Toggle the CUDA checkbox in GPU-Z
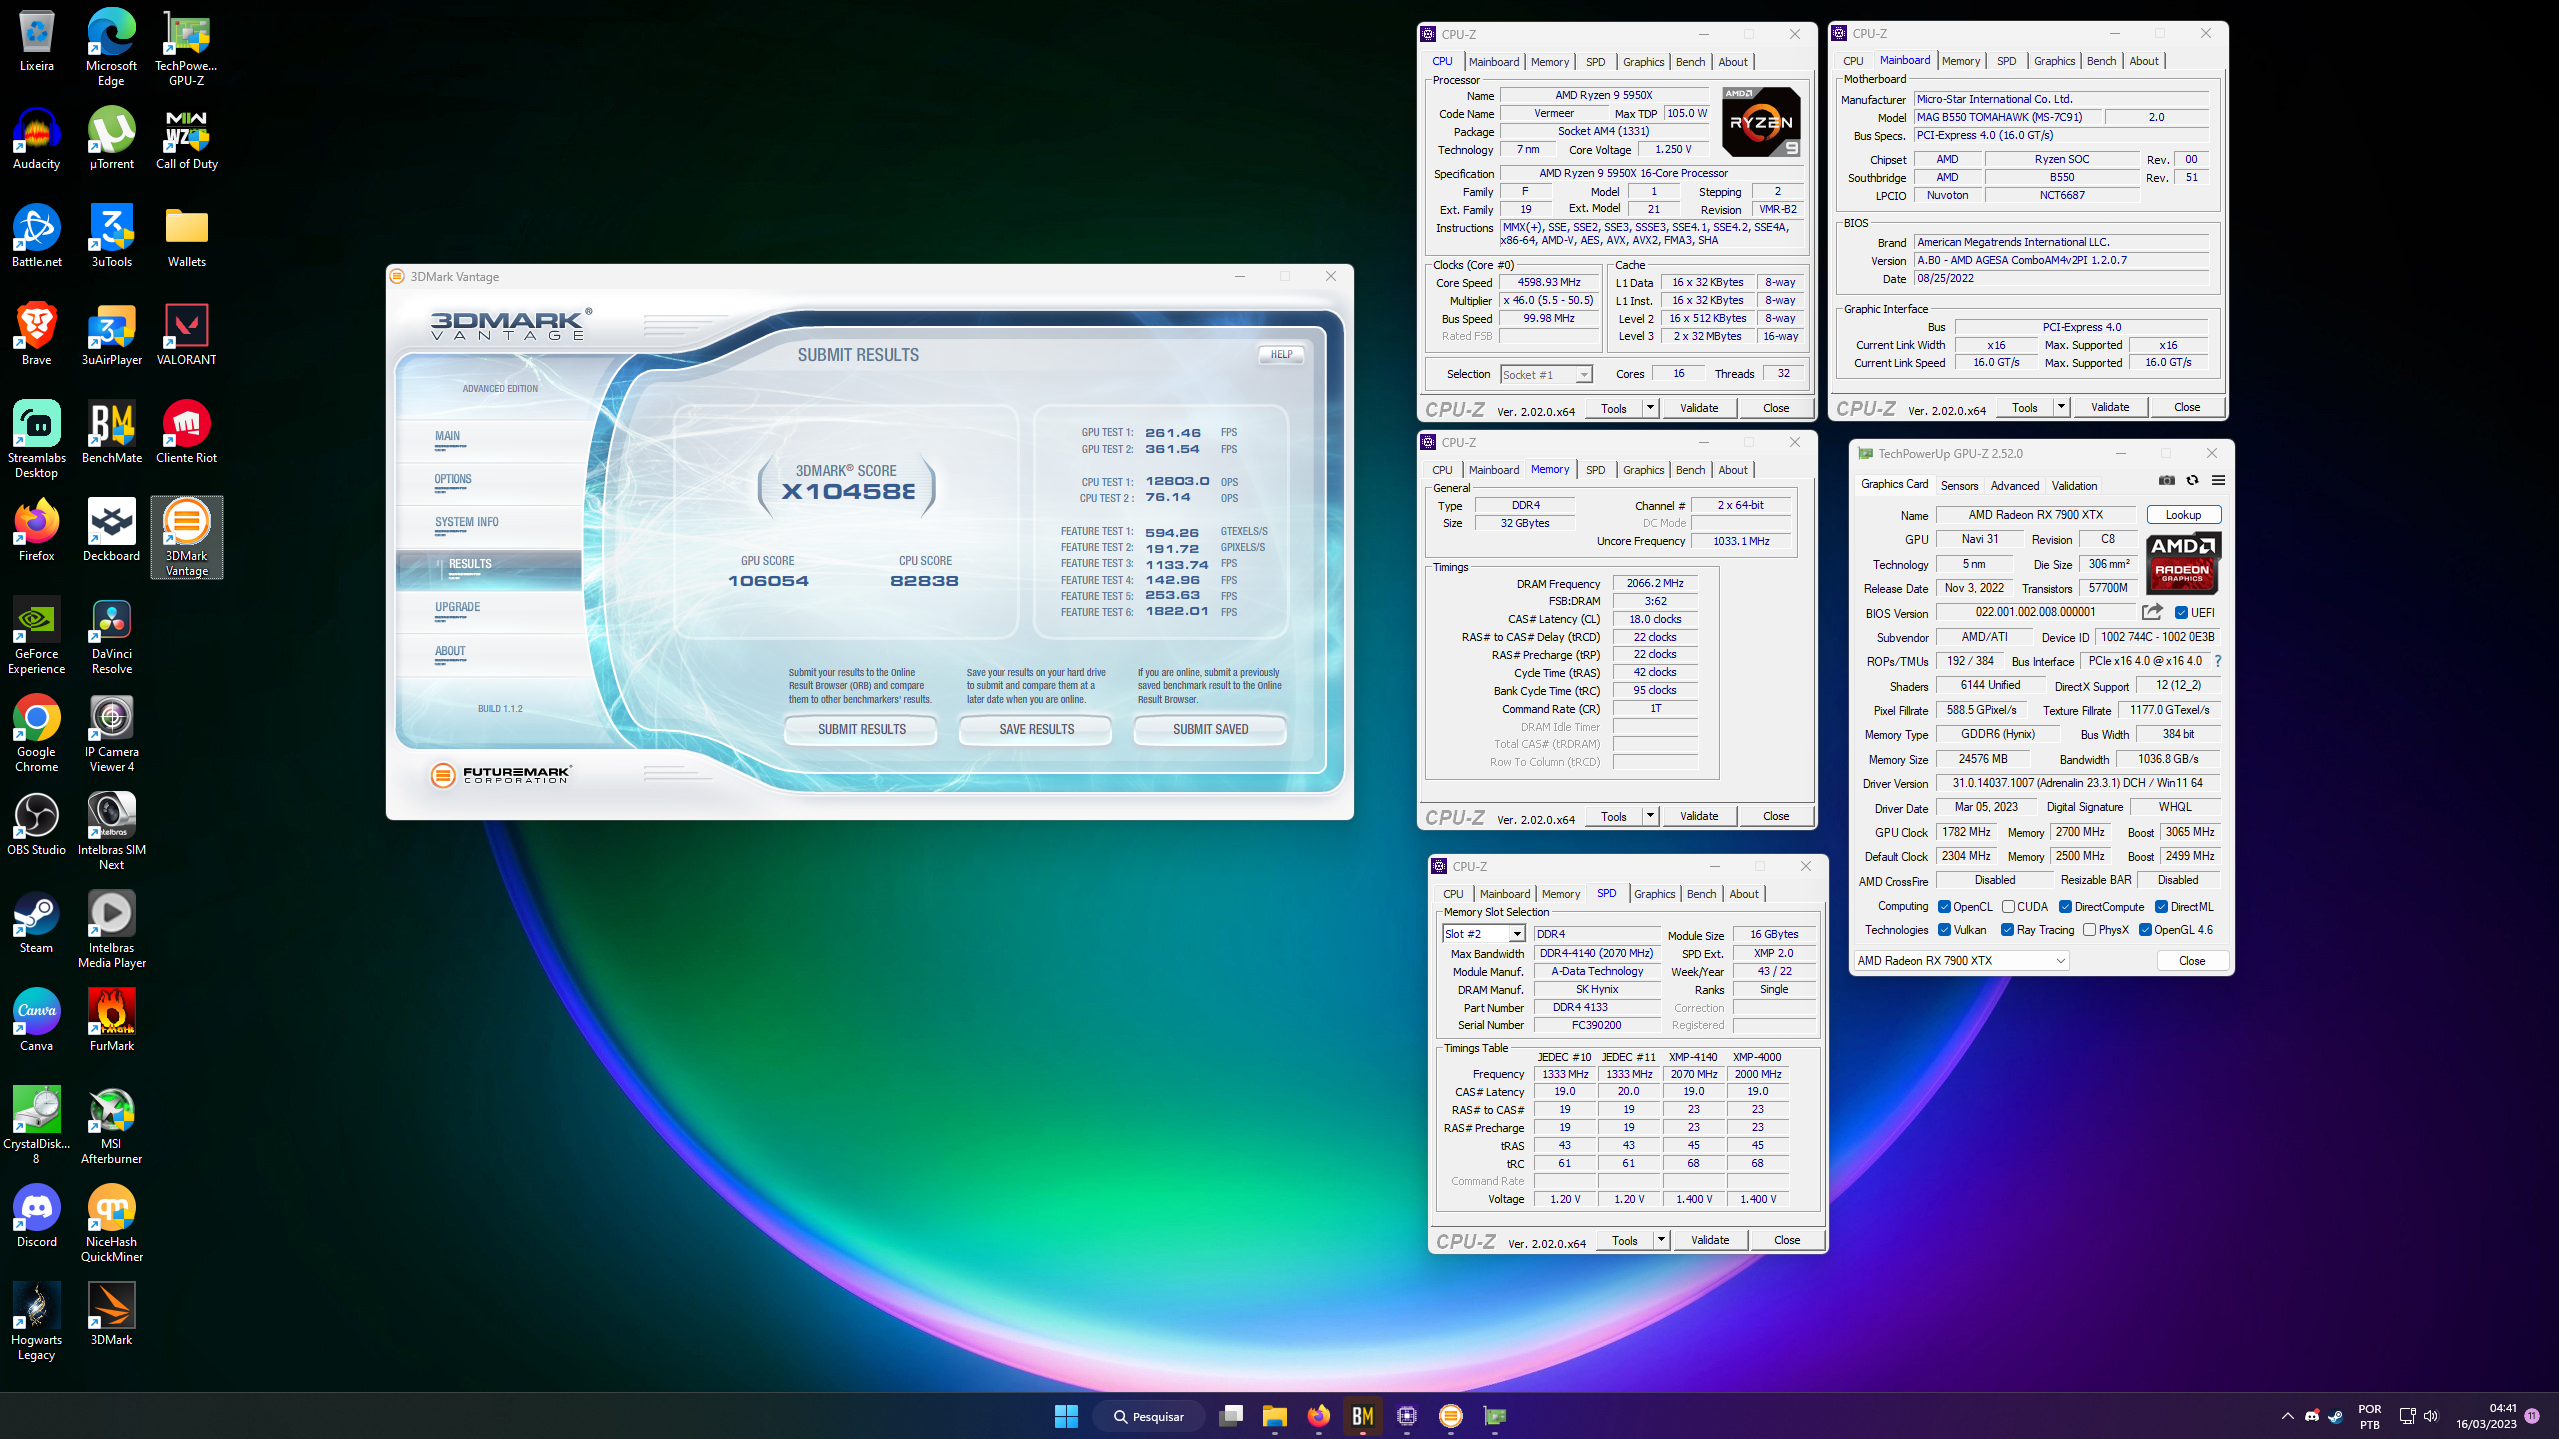 tap(2008, 907)
